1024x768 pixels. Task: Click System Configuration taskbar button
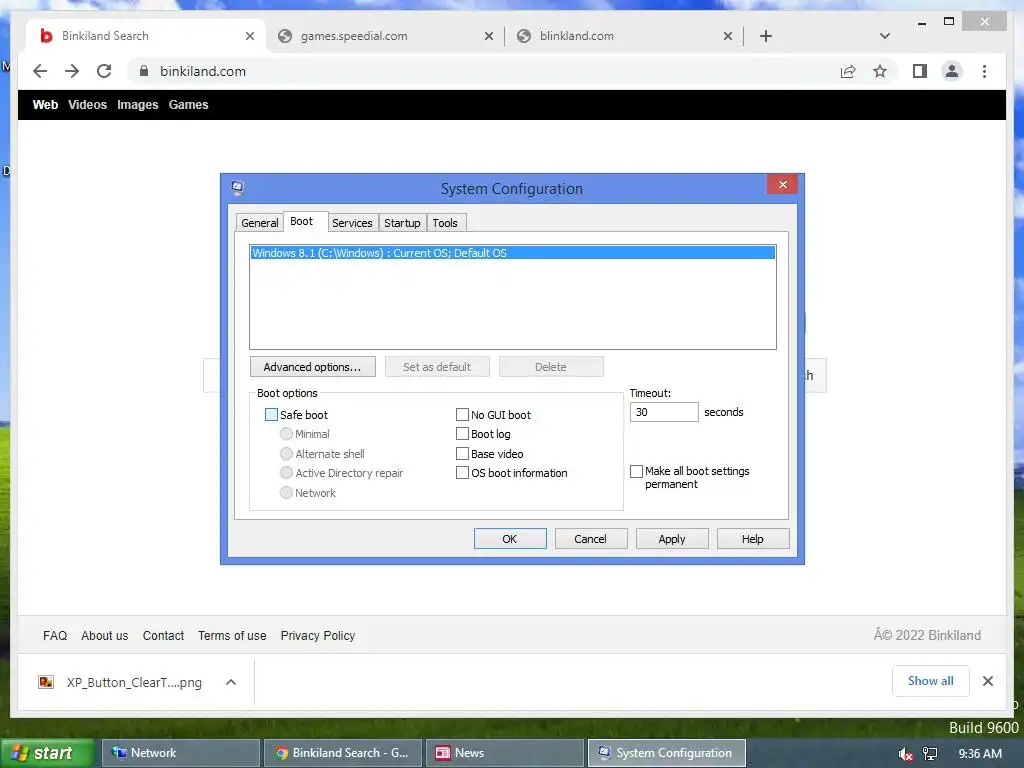click(667, 753)
